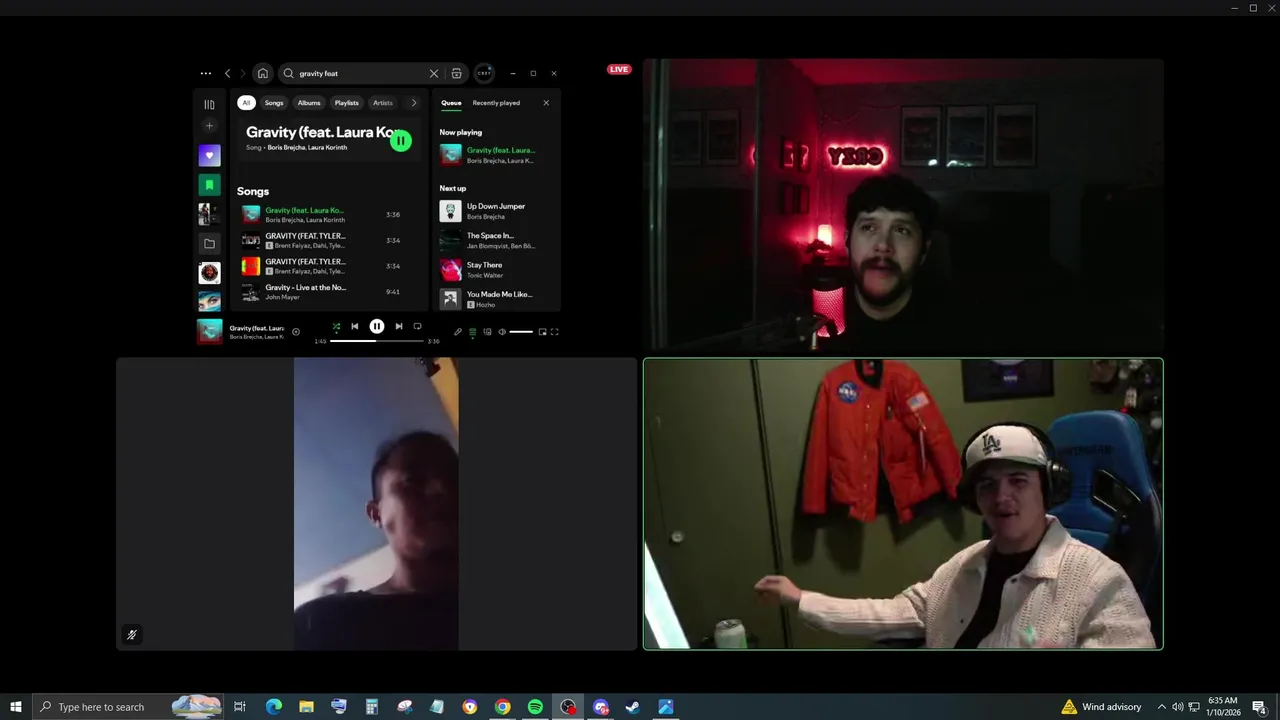Open Steam from the taskbar
The height and width of the screenshot is (720, 1280).
633,707
